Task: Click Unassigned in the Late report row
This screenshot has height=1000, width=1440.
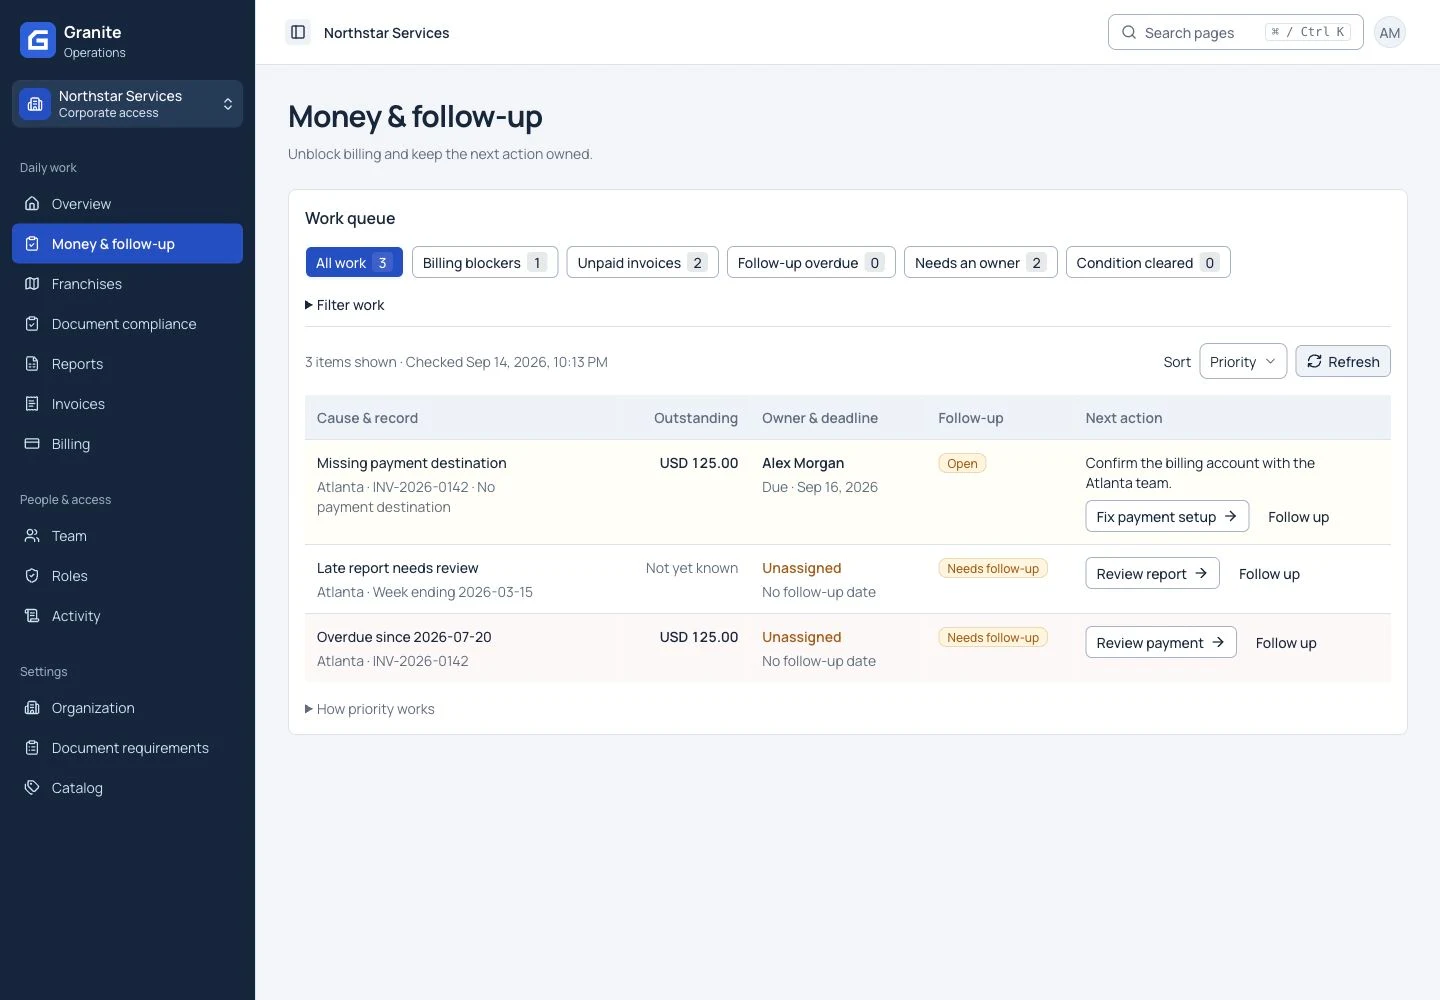Action: (x=802, y=568)
